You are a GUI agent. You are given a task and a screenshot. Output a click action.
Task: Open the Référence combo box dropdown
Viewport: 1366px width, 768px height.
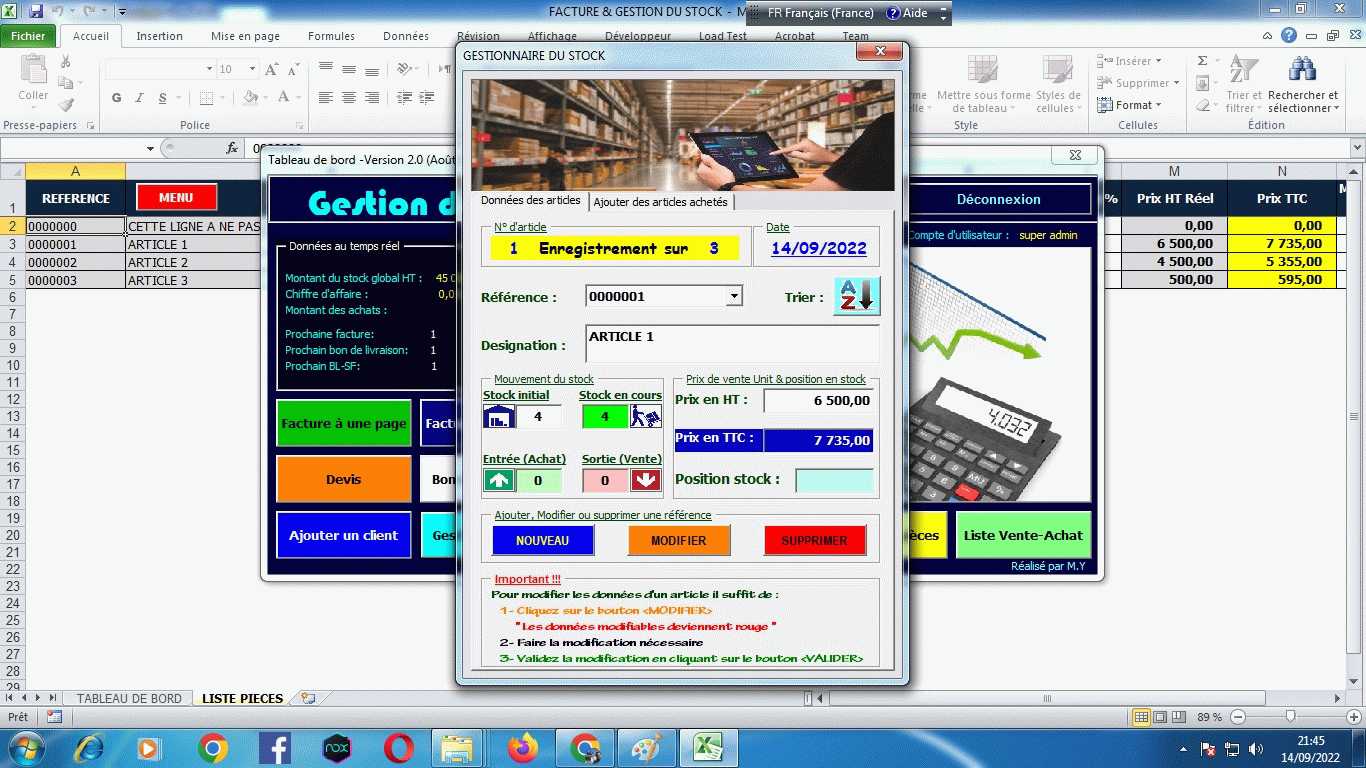coord(734,296)
